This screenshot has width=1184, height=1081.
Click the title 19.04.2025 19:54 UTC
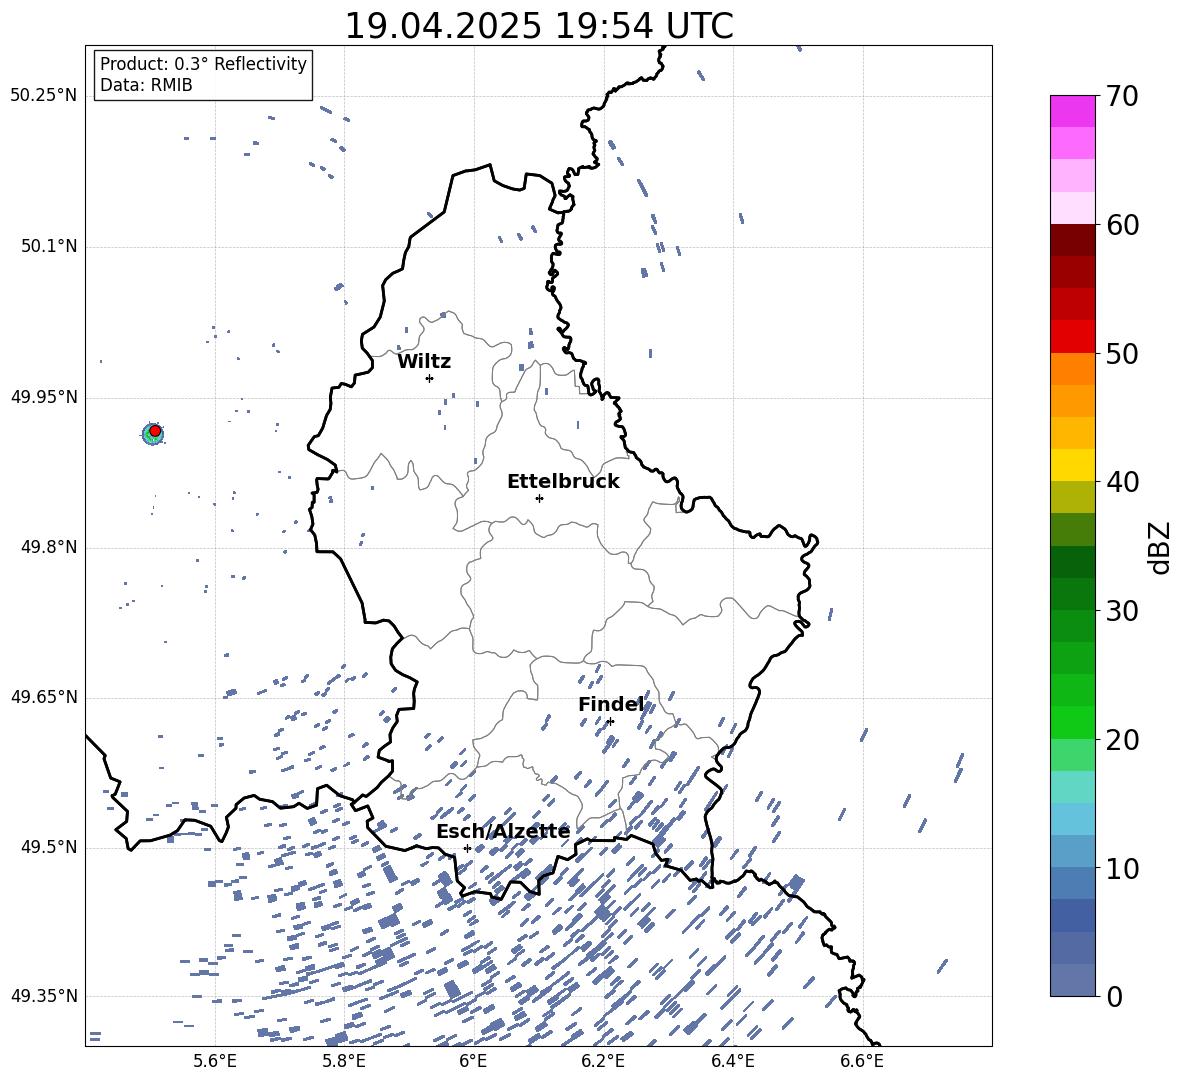pyautogui.click(x=538, y=26)
